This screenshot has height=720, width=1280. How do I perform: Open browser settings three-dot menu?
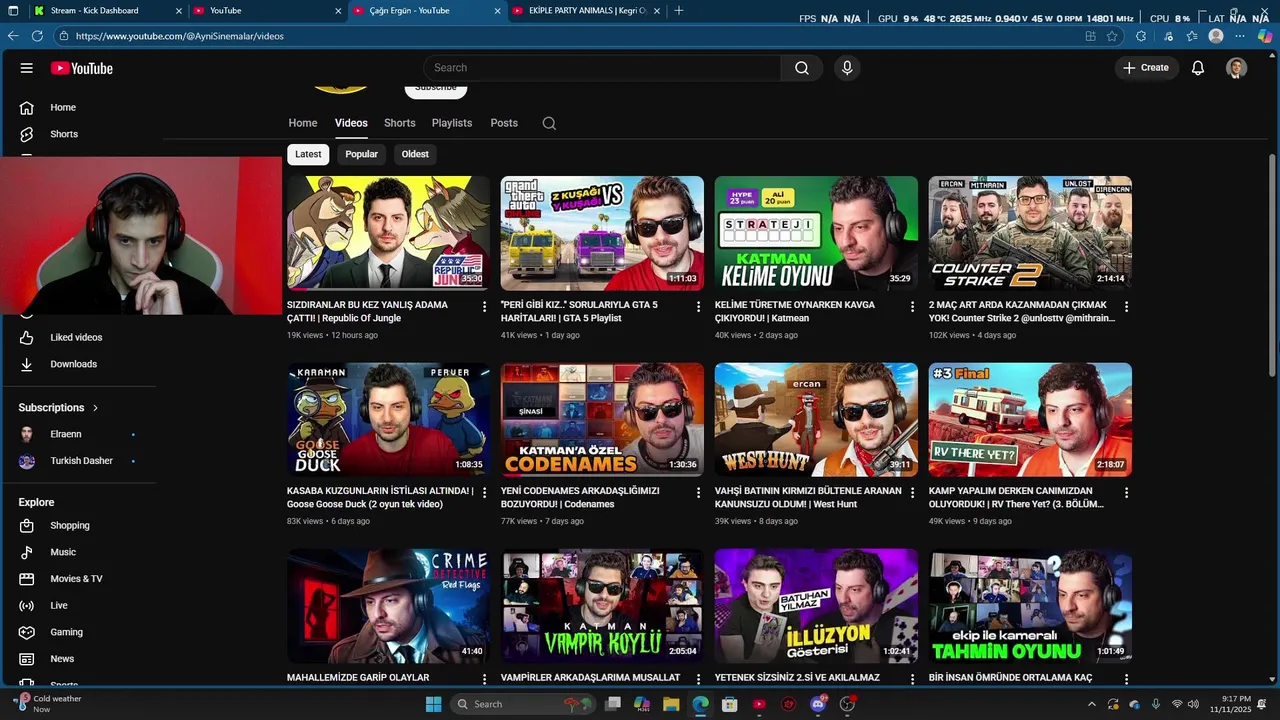coord(1241,36)
